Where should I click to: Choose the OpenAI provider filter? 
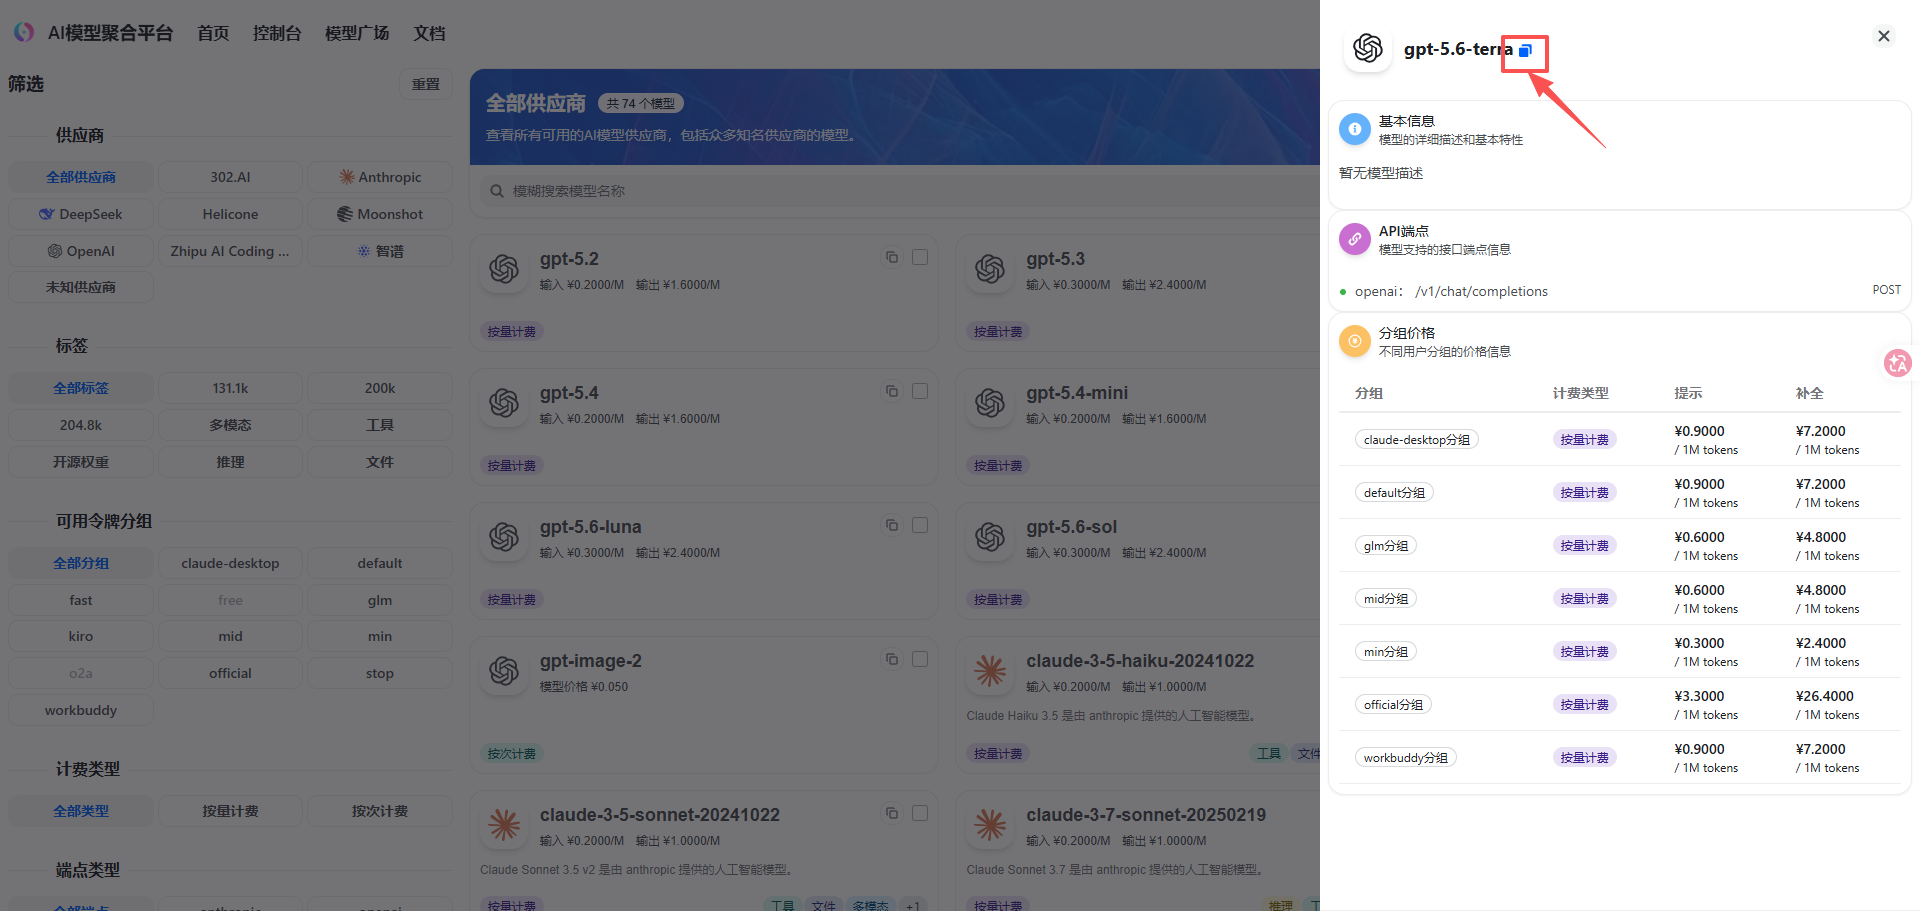(x=81, y=251)
